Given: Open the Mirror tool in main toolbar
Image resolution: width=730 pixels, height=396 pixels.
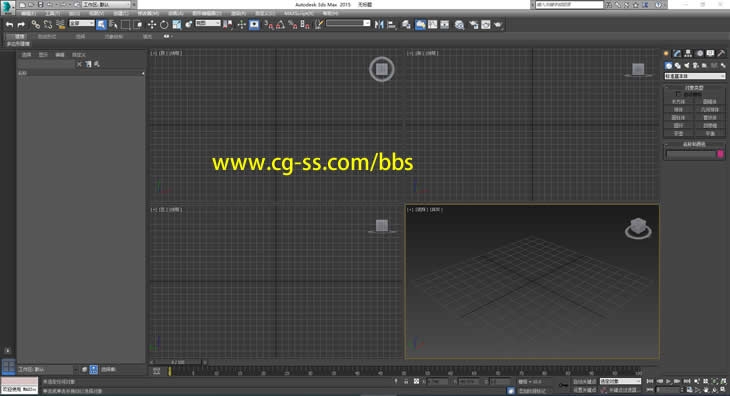Looking at the screenshot, I should (x=379, y=25).
